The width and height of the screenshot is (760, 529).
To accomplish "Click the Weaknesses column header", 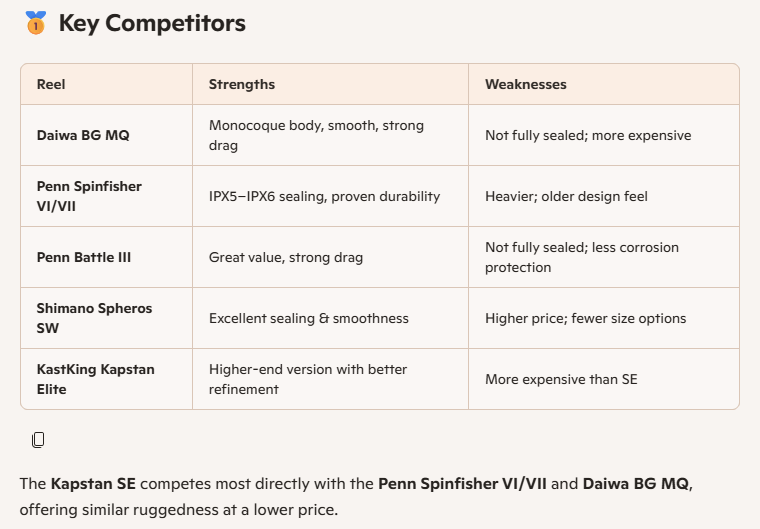I will click(x=525, y=85).
